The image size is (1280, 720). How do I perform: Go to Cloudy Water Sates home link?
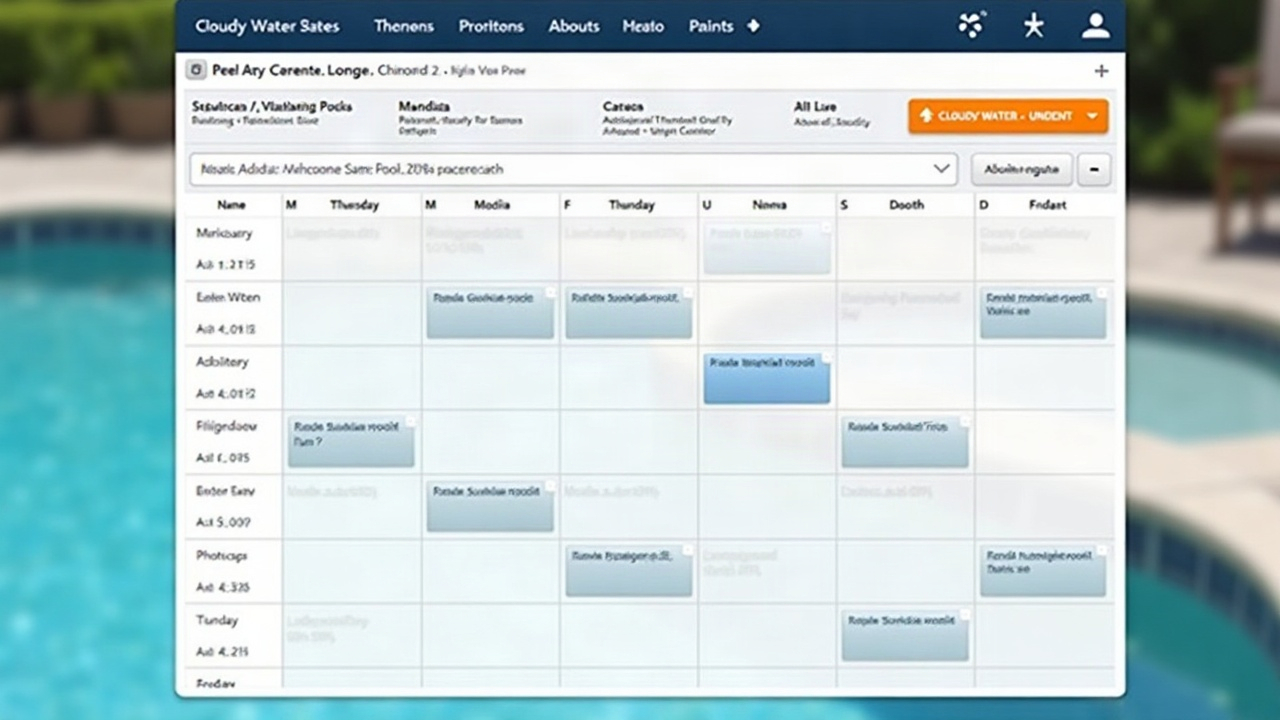tap(267, 26)
